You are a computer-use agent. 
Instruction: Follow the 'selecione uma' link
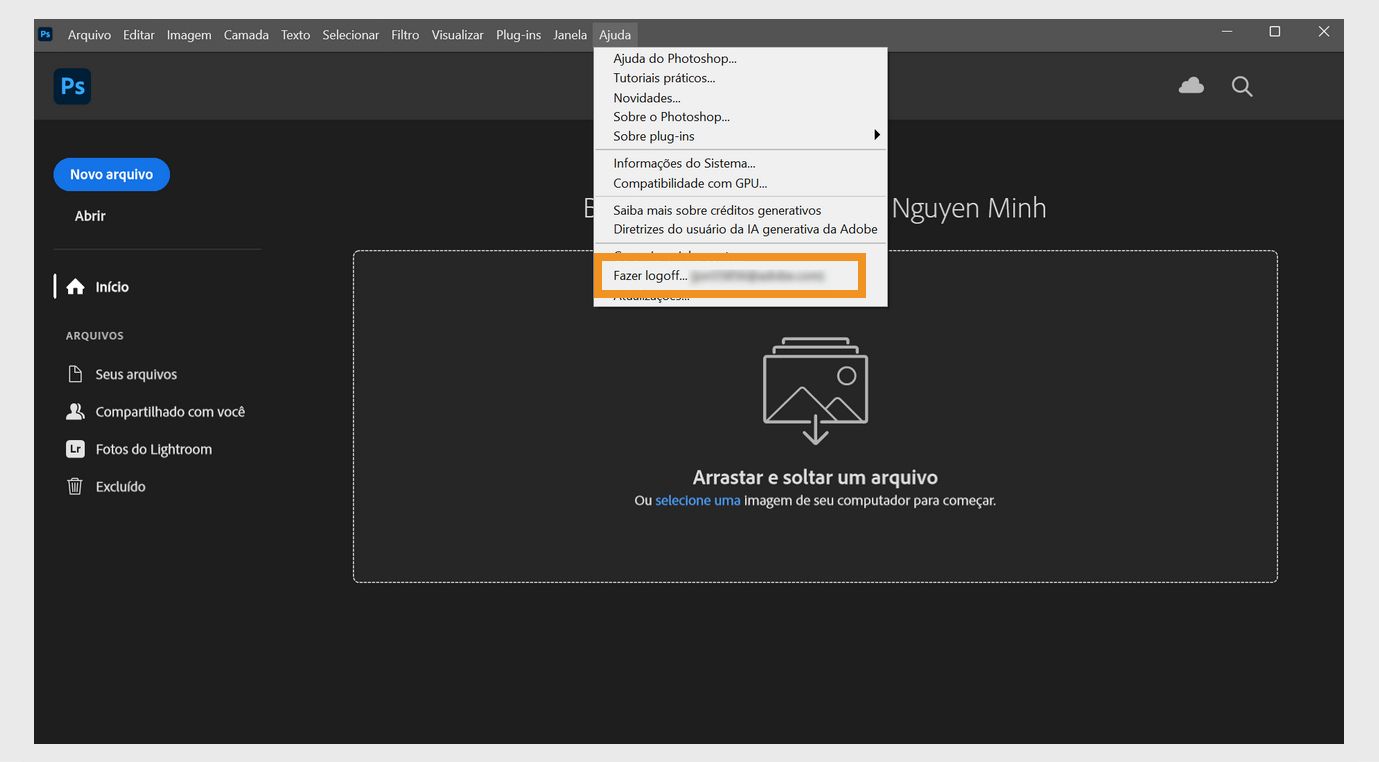pyautogui.click(x=698, y=500)
